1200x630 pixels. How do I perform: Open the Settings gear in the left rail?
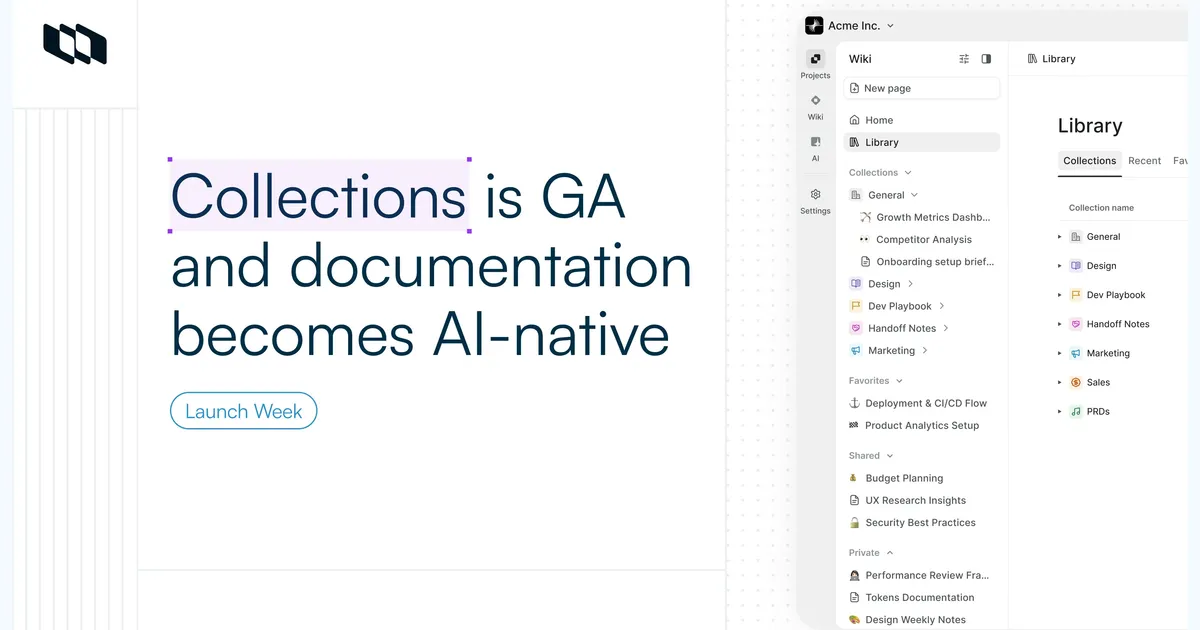point(816,194)
